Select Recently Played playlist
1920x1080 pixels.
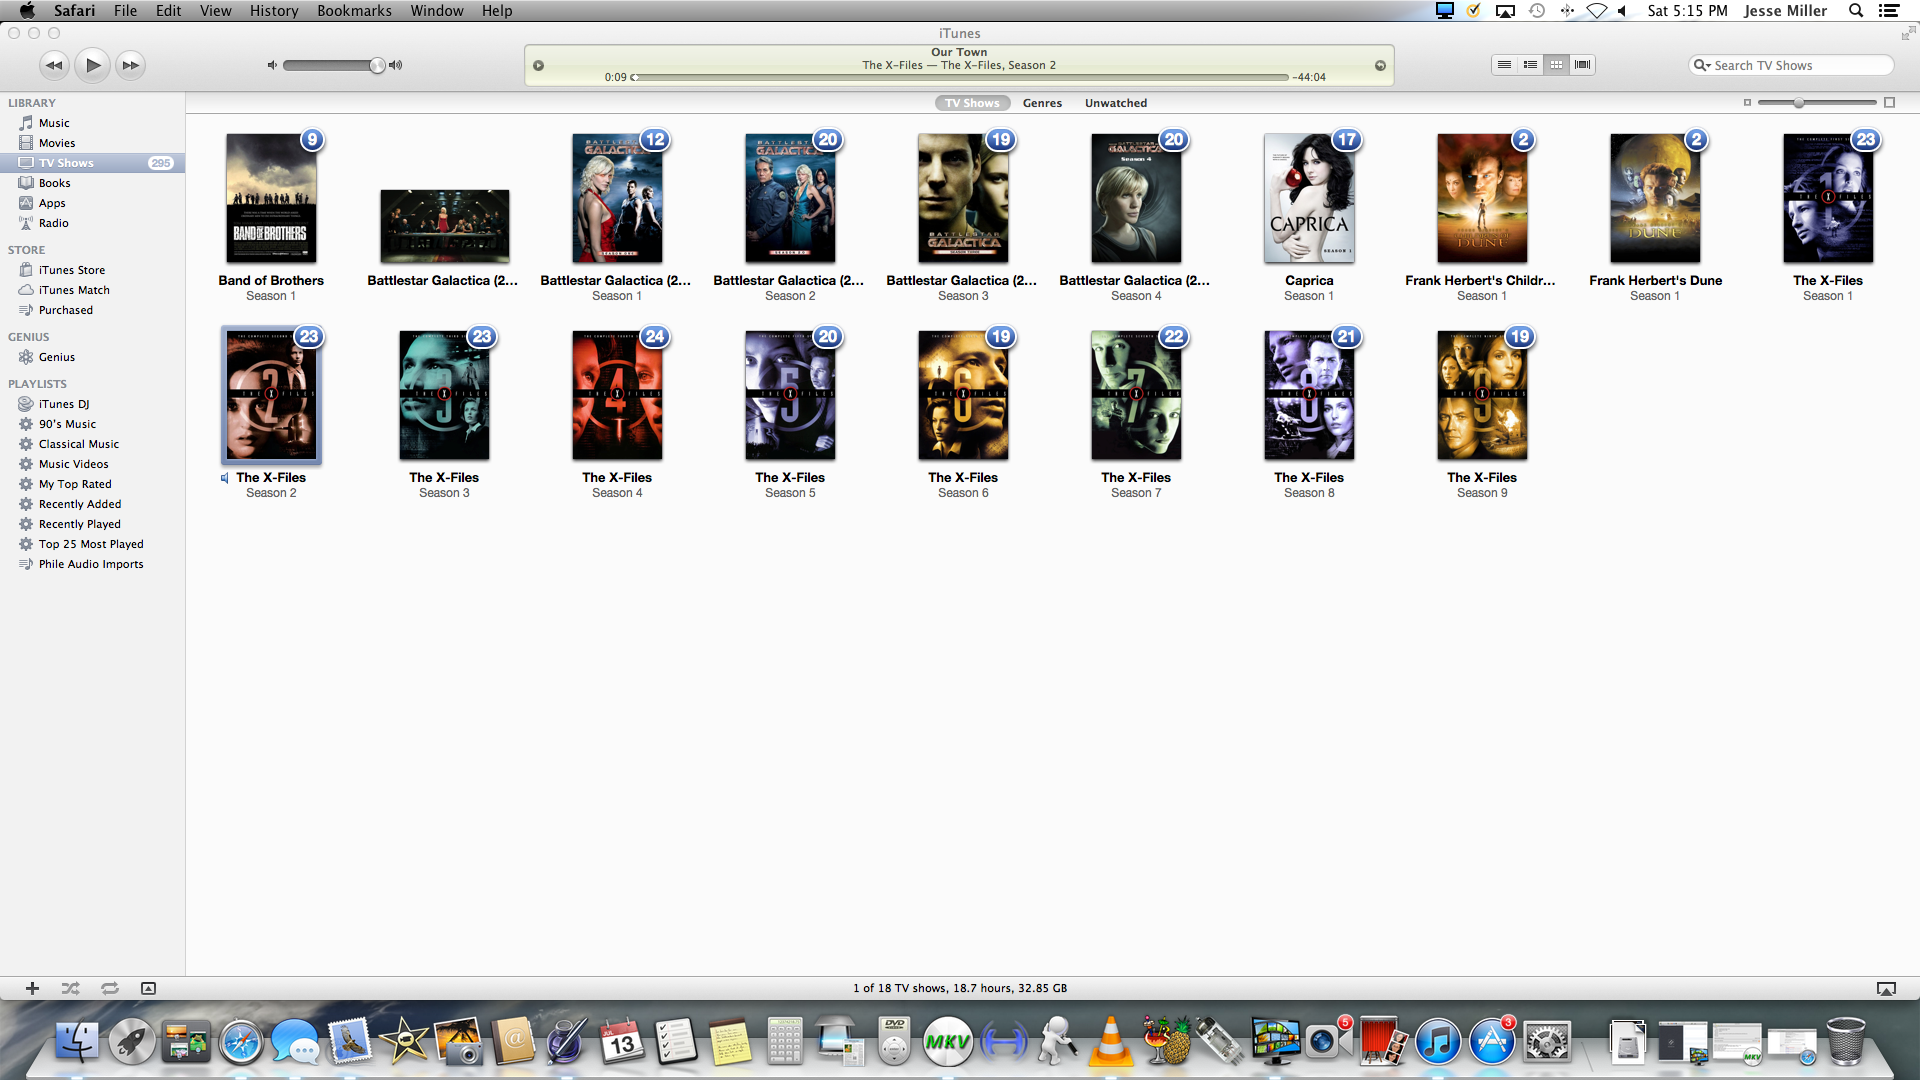92,524
